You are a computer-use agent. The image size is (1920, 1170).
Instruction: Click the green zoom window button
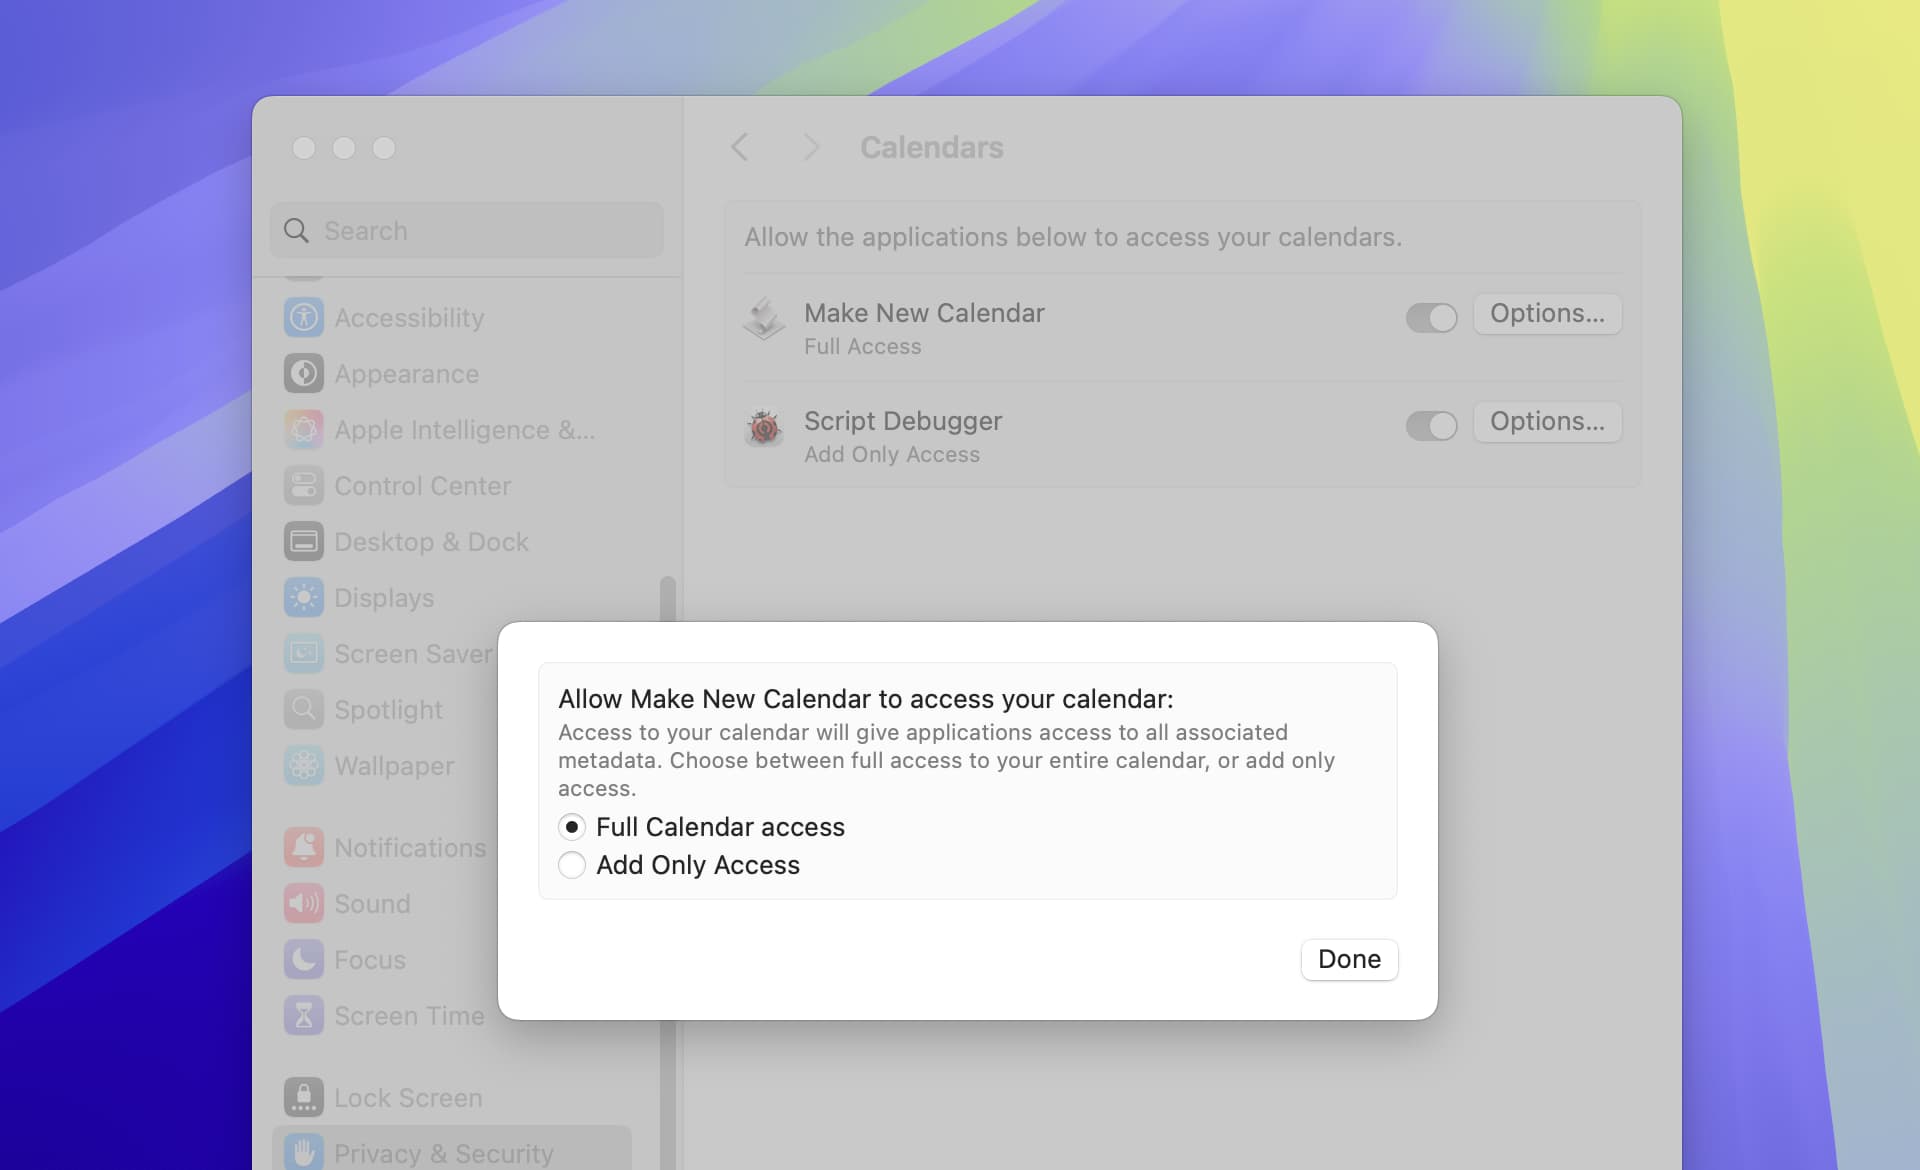(384, 148)
